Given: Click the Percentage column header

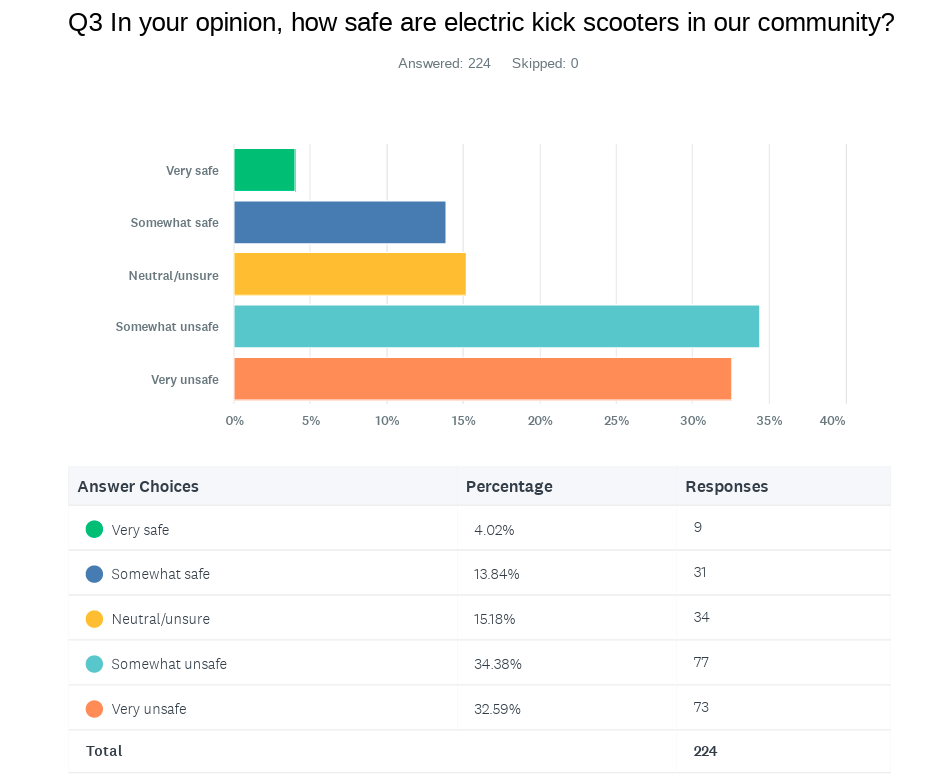Looking at the screenshot, I should (509, 487).
